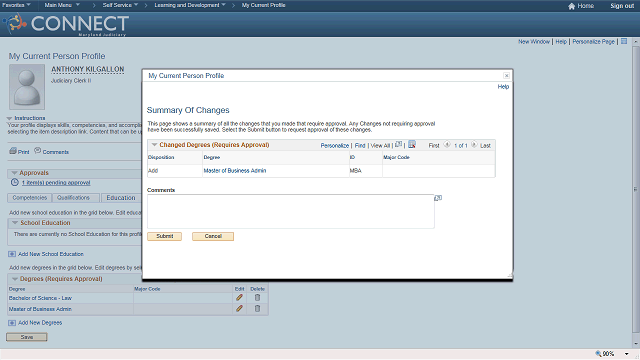Collapse the School Education section
Image resolution: width=640 pixels, height=360 pixels.
[x=15, y=222]
